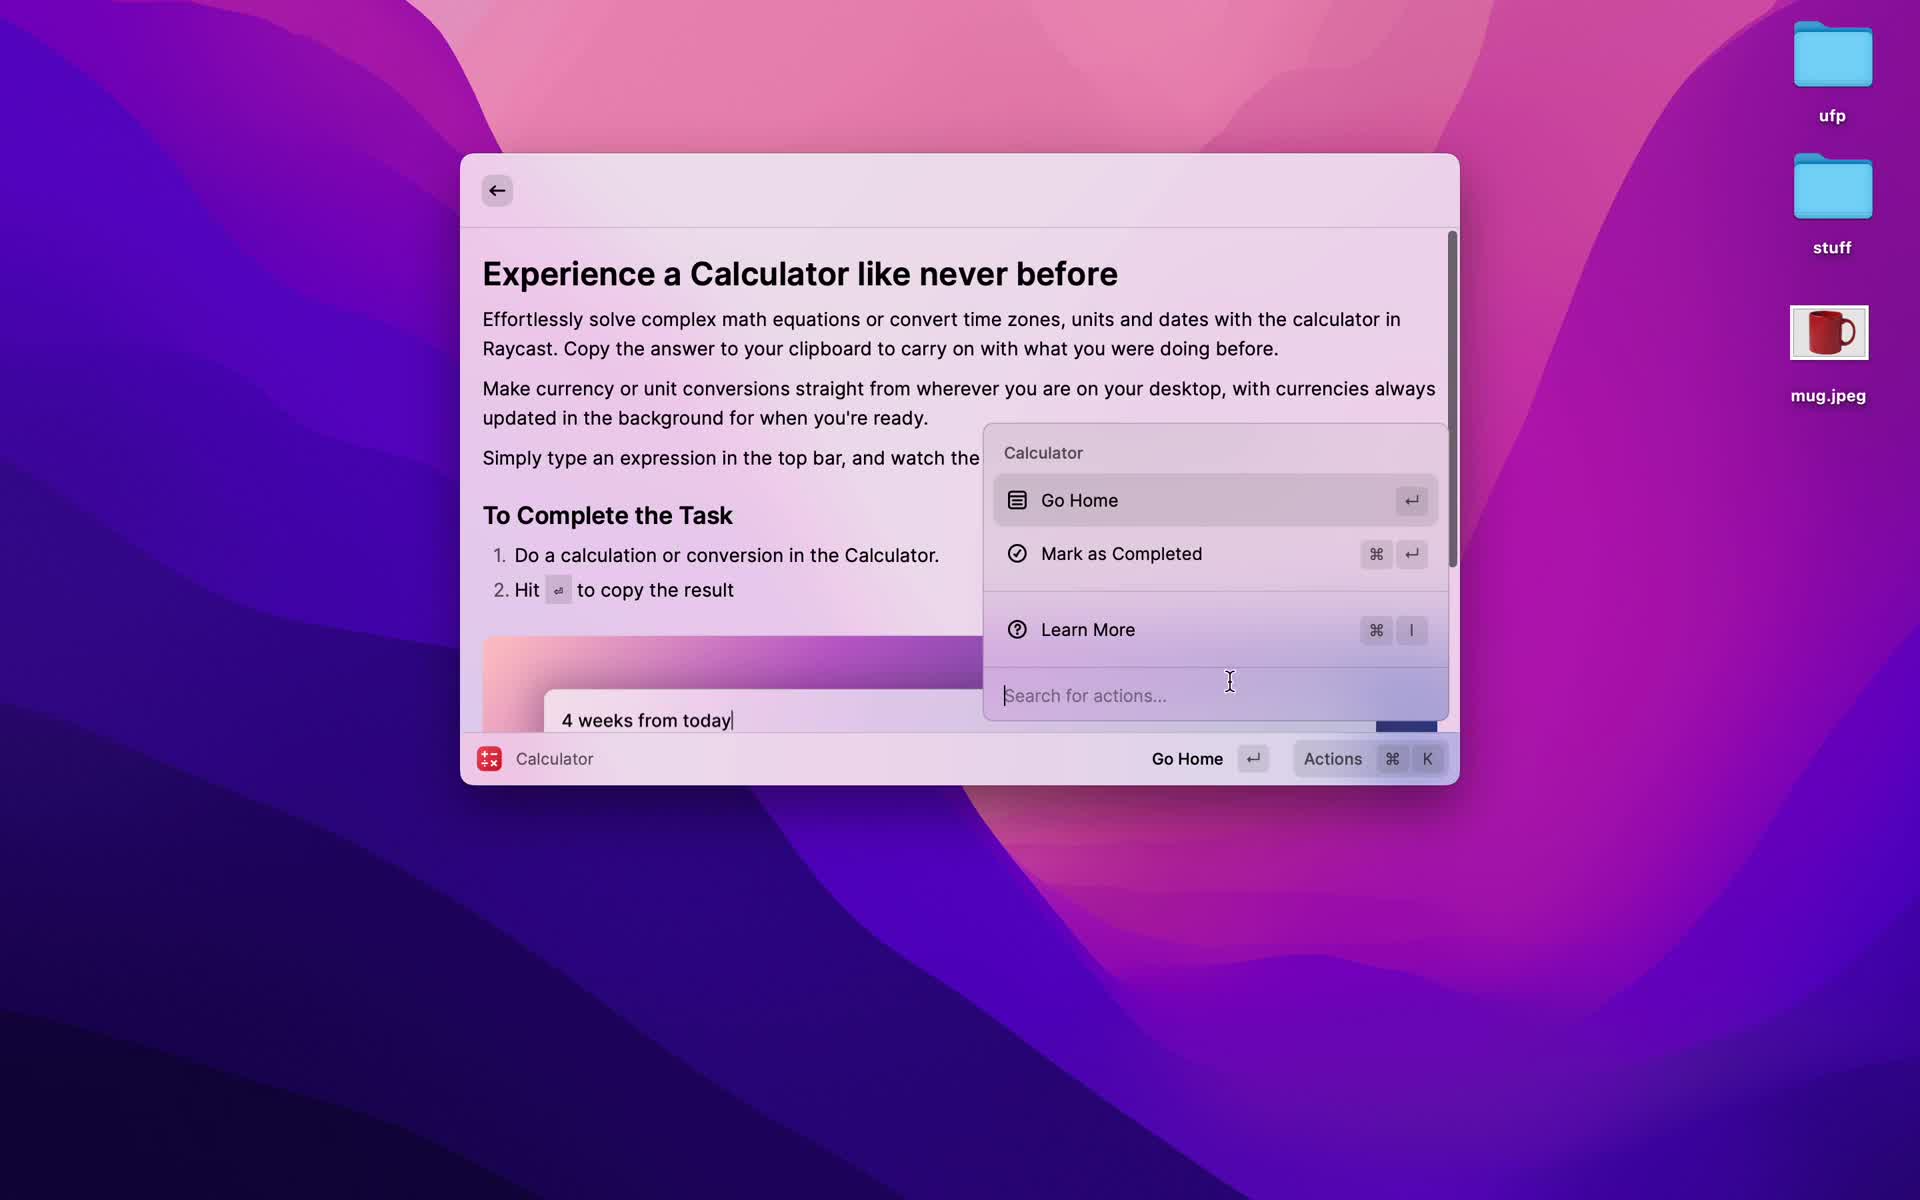The height and width of the screenshot is (1200, 1920).
Task: Toggle the Calculator completed status
Action: pos(1121,553)
